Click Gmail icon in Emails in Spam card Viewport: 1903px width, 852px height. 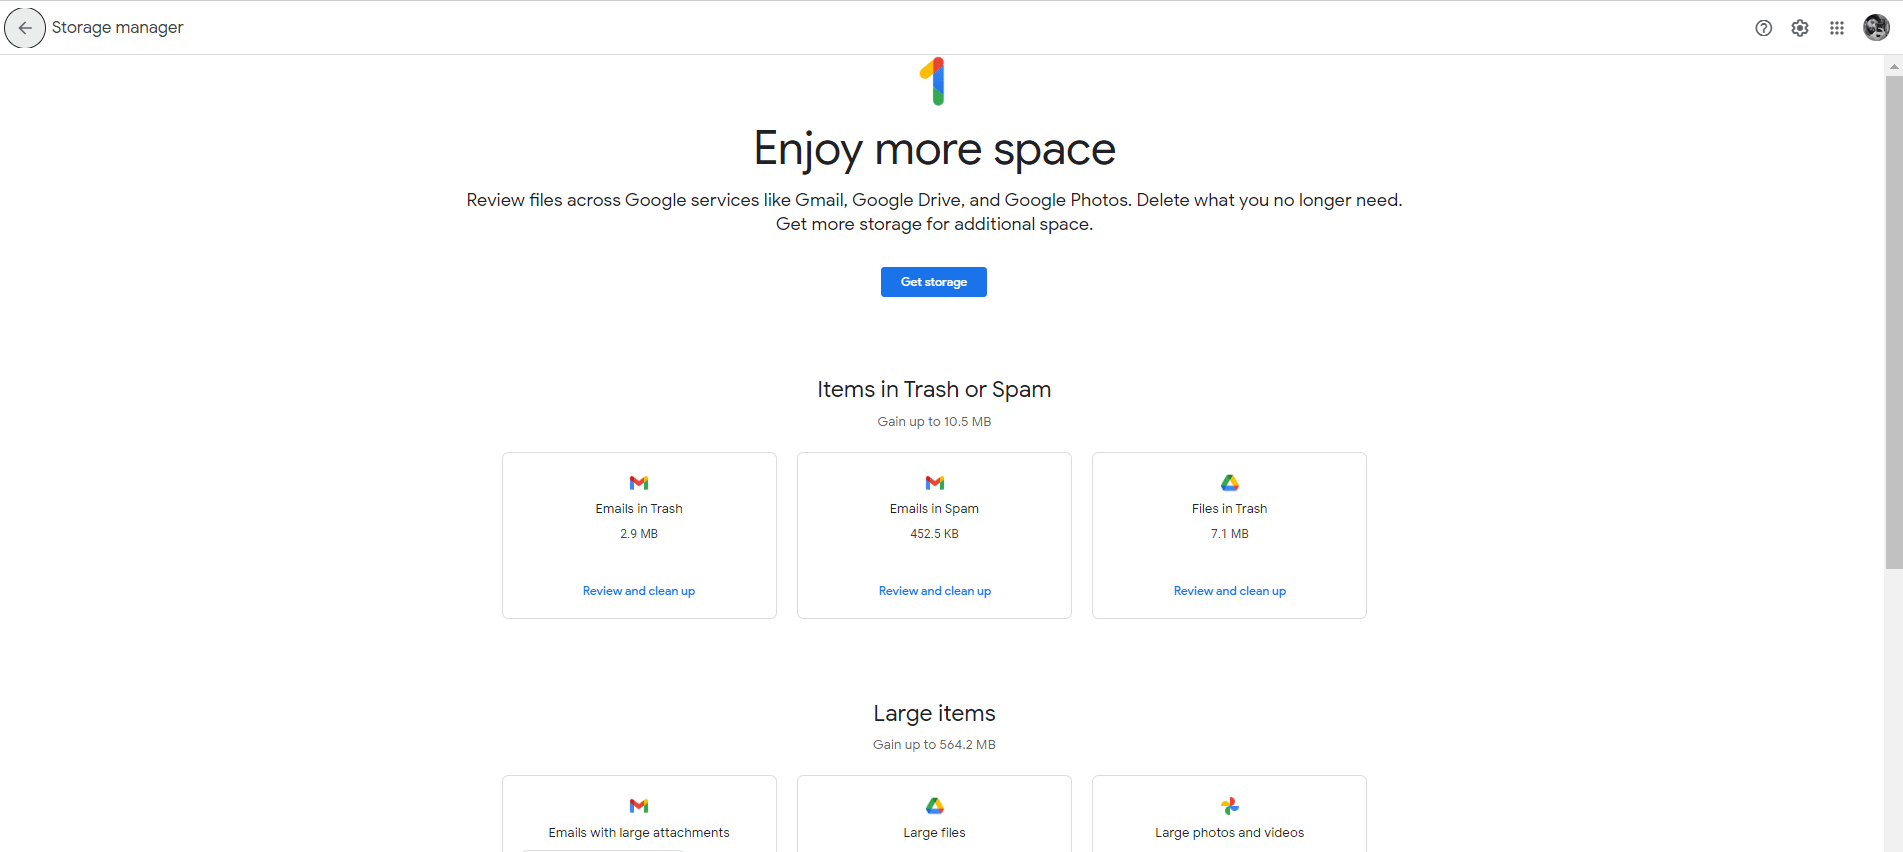coord(934,483)
